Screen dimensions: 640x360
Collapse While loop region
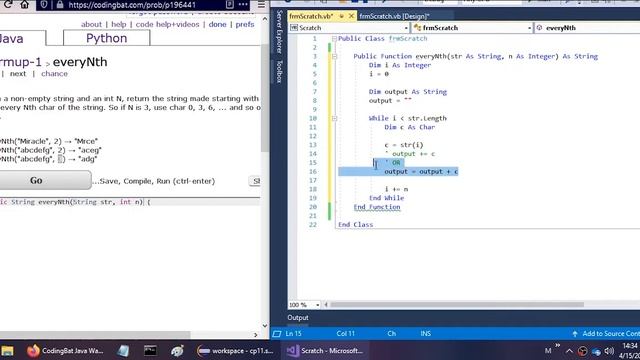334,118
